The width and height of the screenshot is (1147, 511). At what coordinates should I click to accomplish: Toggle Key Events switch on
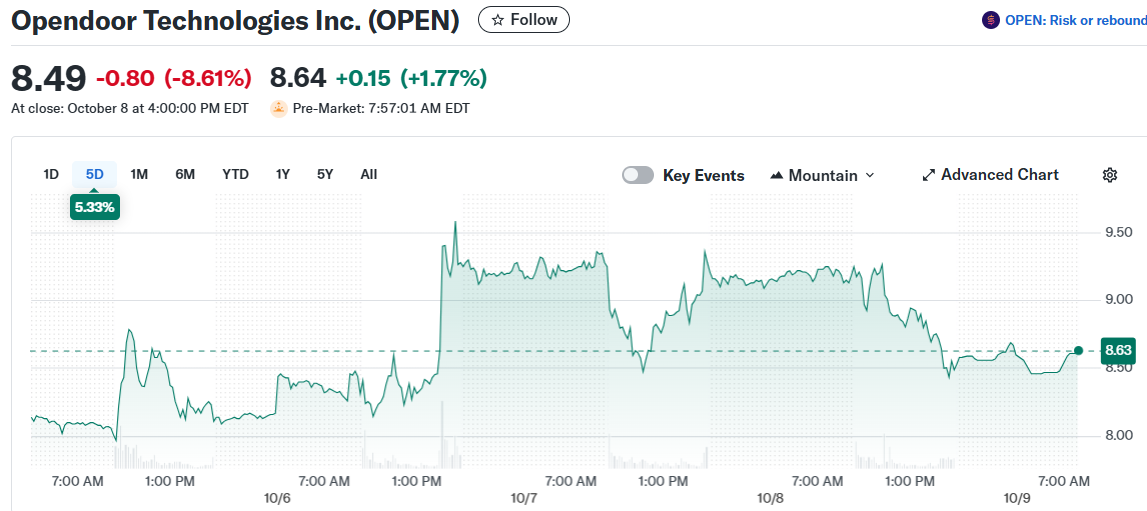point(638,175)
